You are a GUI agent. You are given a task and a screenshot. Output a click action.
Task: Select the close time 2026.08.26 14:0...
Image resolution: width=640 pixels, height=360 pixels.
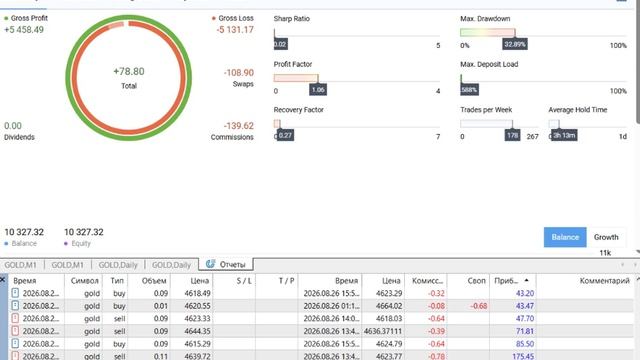coord(331,318)
